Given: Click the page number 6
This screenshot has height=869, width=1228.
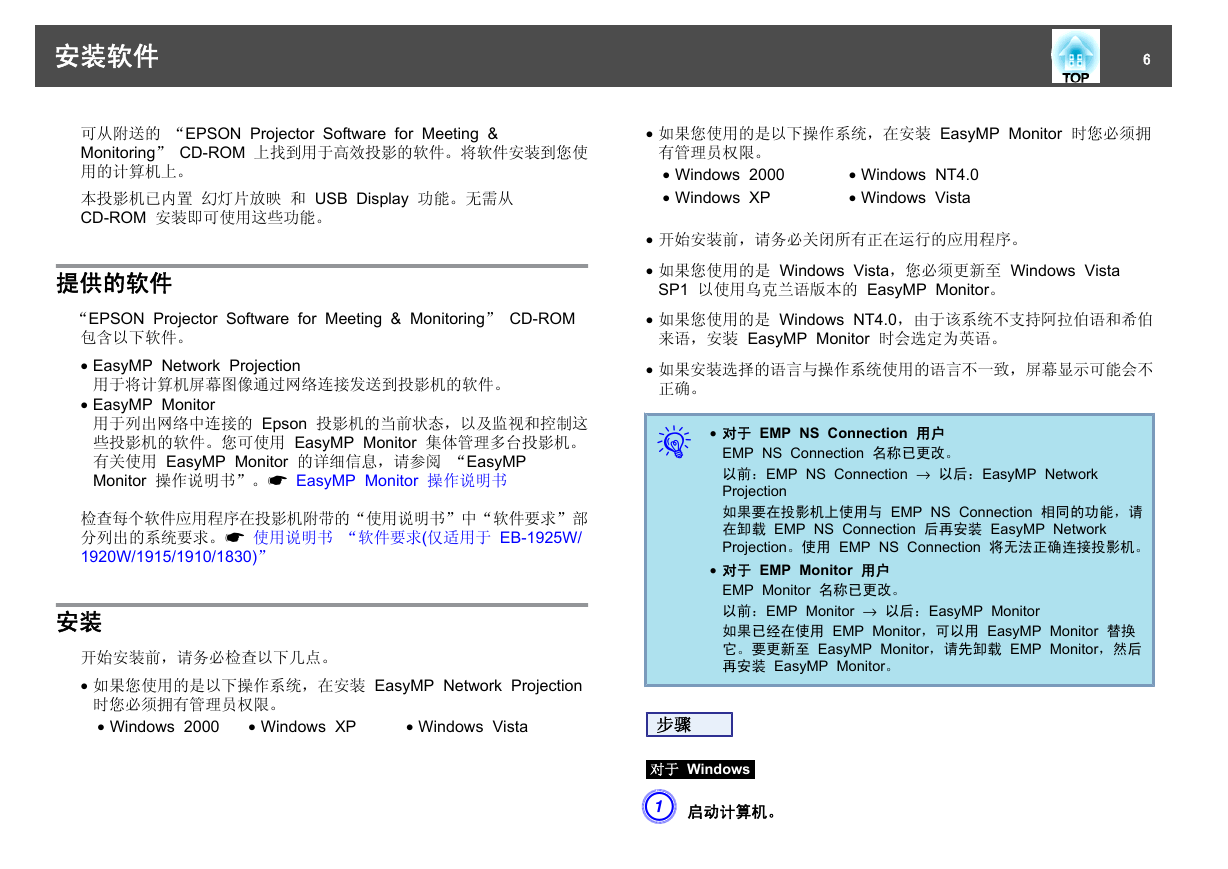Looking at the screenshot, I should coord(1147,59).
